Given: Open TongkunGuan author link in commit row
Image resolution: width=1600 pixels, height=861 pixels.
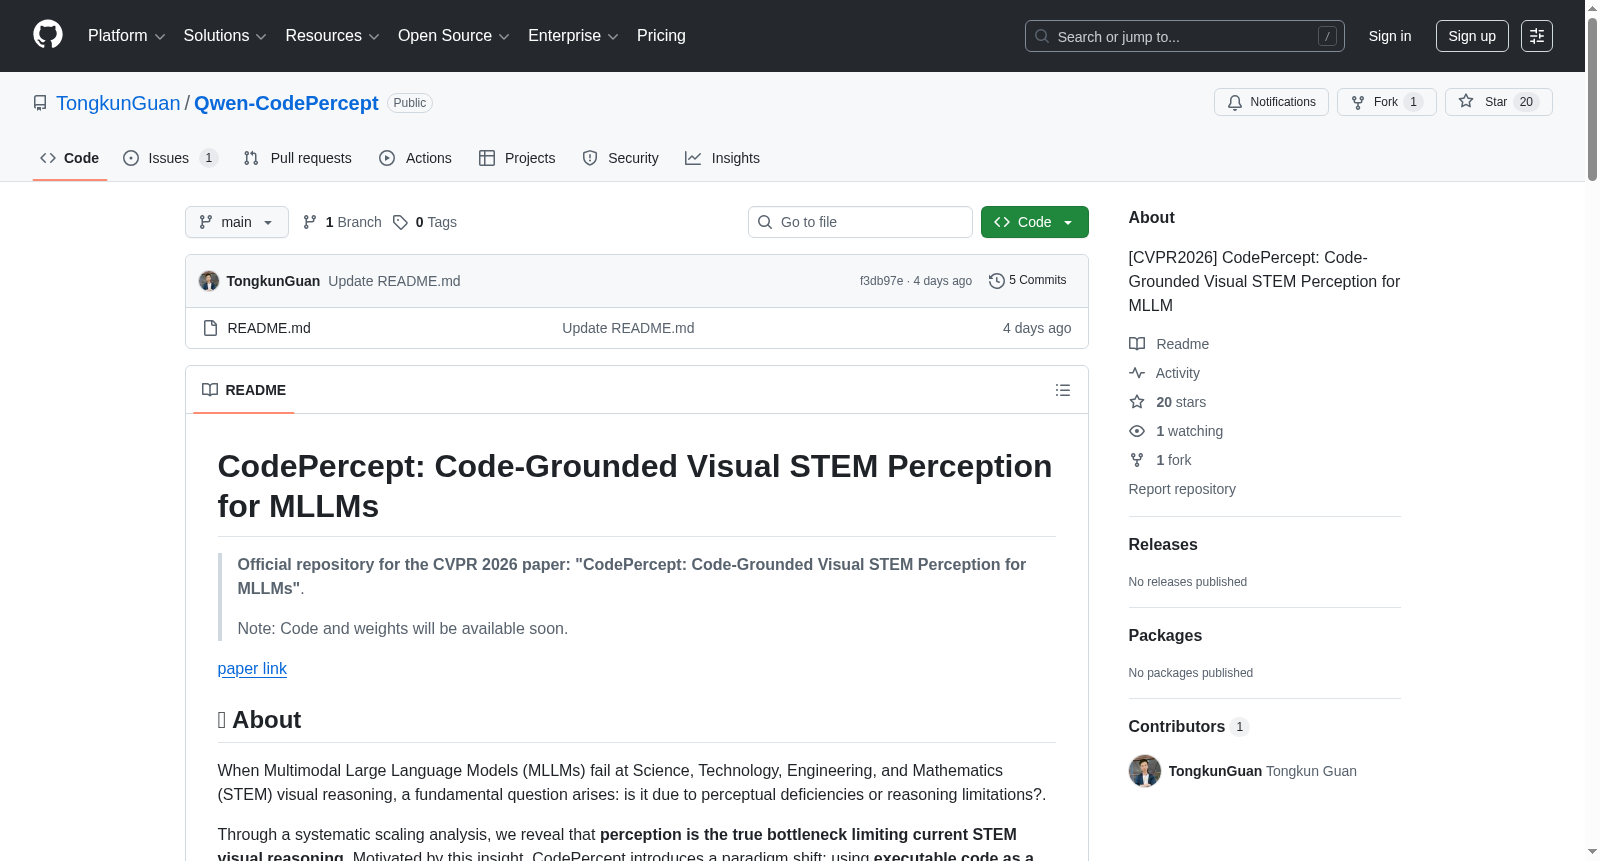Looking at the screenshot, I should tap(273, 281).
